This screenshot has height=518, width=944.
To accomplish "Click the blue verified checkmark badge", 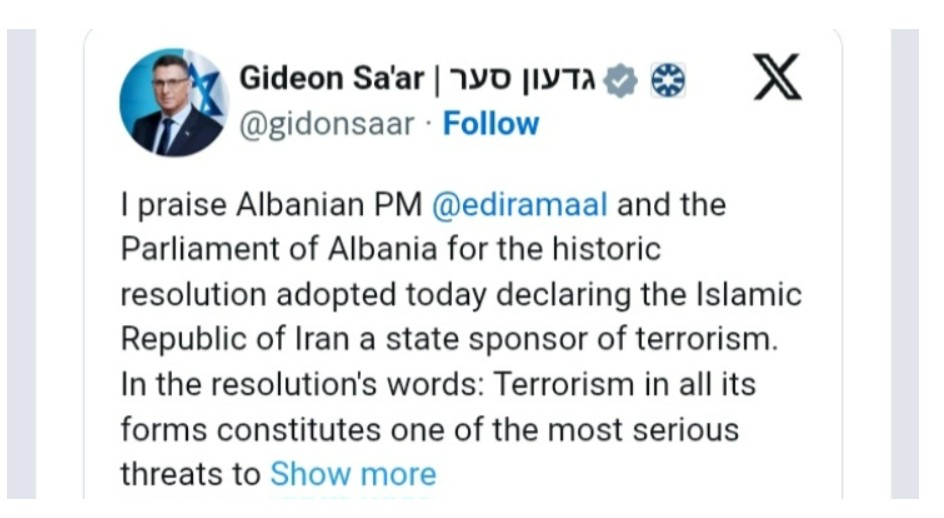I will coord(620,81).
